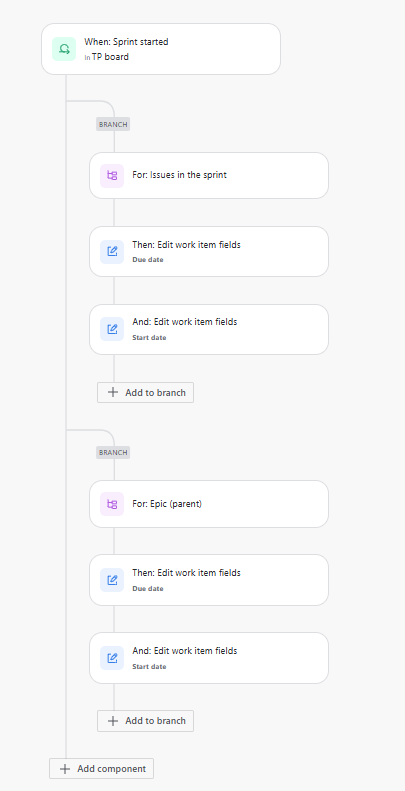Open the 'For: Issues in the sprint' component
Viewport: 405px width, 791px height.
(x=209, y=176)
